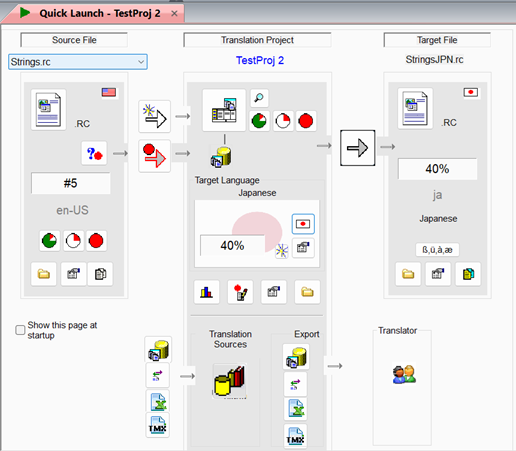
Task: Click the 40% progress pie in Target Language
Action: coord(257,231)
